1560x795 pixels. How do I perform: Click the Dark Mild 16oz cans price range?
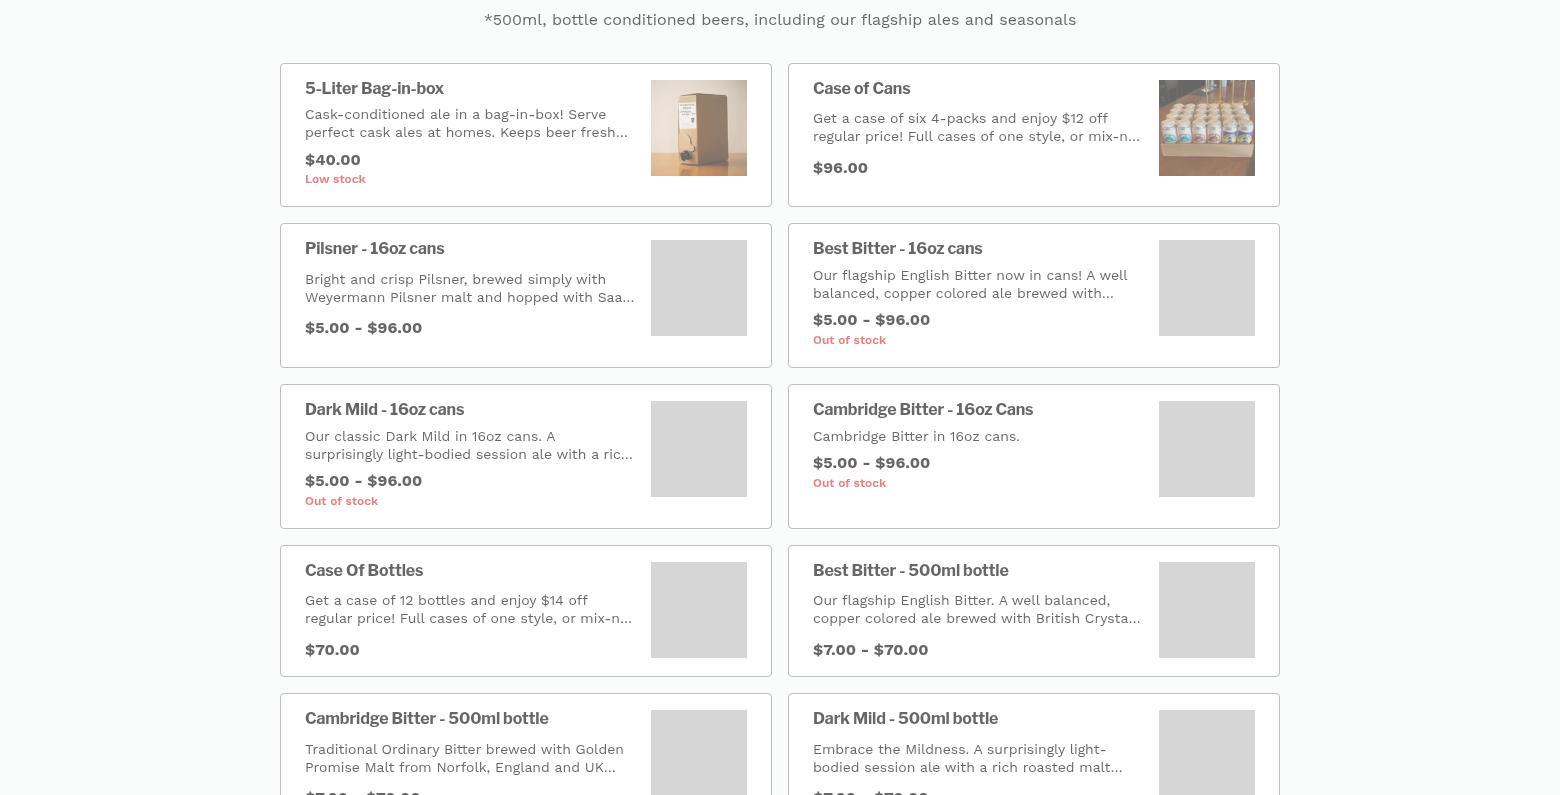(x=363, y=481)
